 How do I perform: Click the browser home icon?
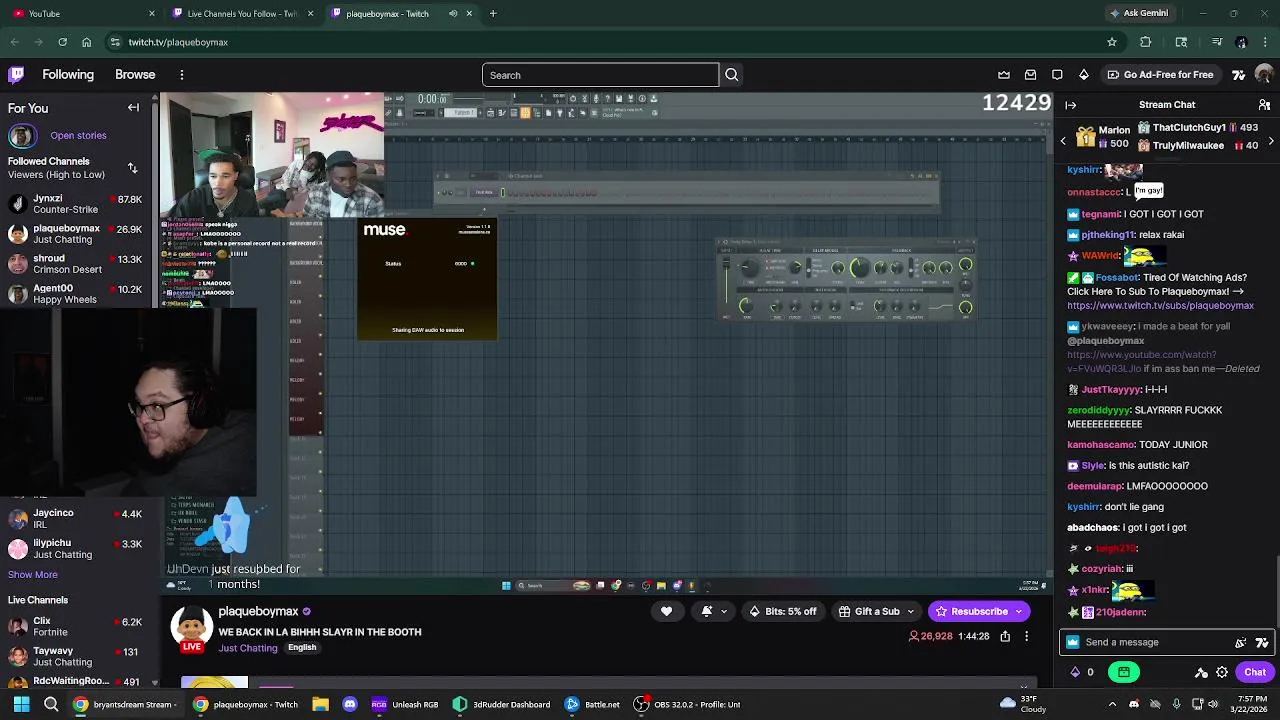[86, 42]
